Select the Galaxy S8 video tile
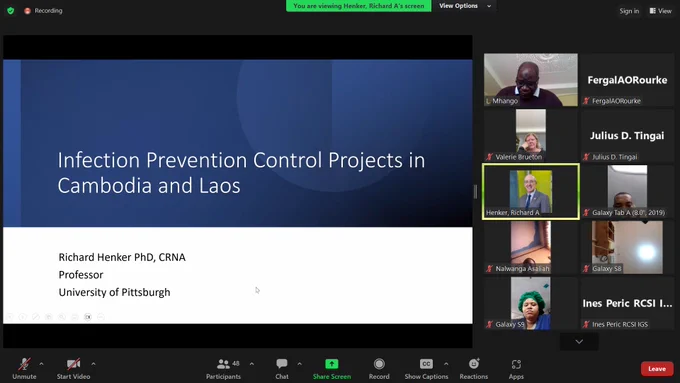The width and height of the screenshot is (680, 383). click(627, 247)
